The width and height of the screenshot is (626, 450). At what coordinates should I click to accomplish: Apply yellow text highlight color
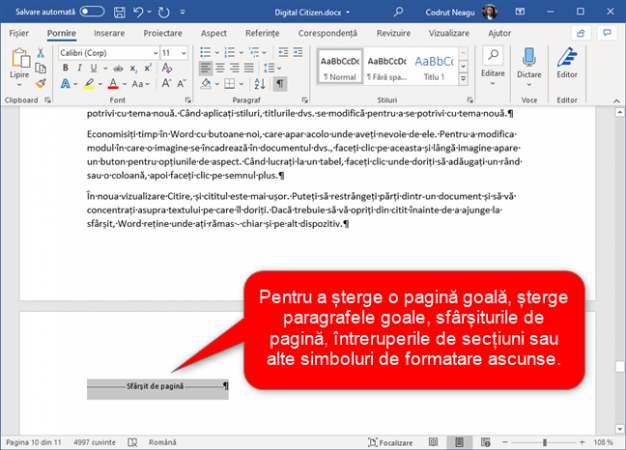pos(89,84)
